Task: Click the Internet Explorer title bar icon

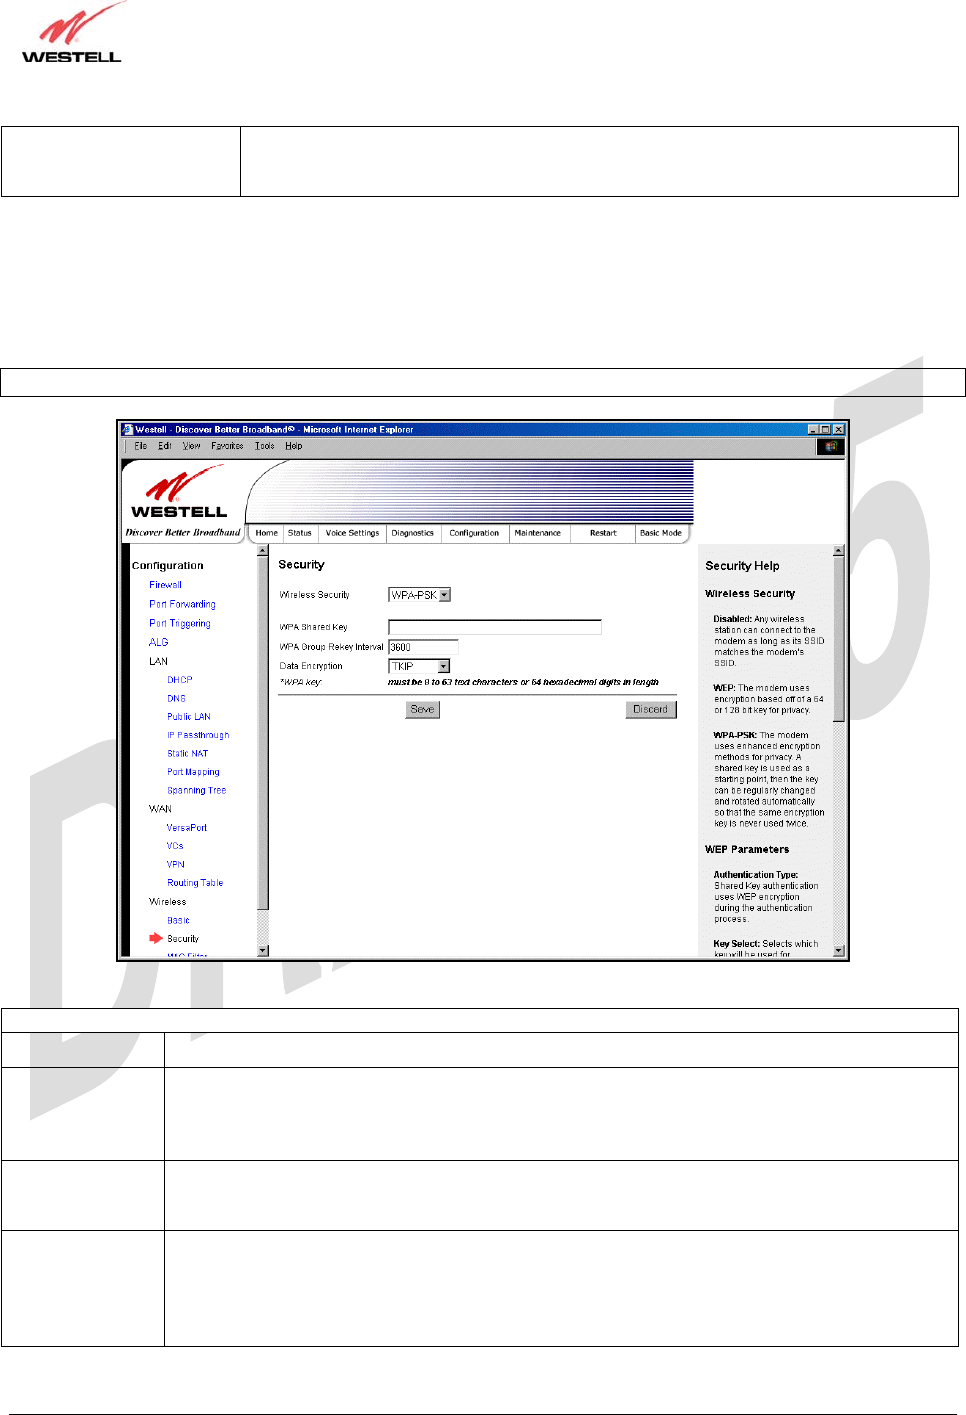Action: click(x=128, y=430)
